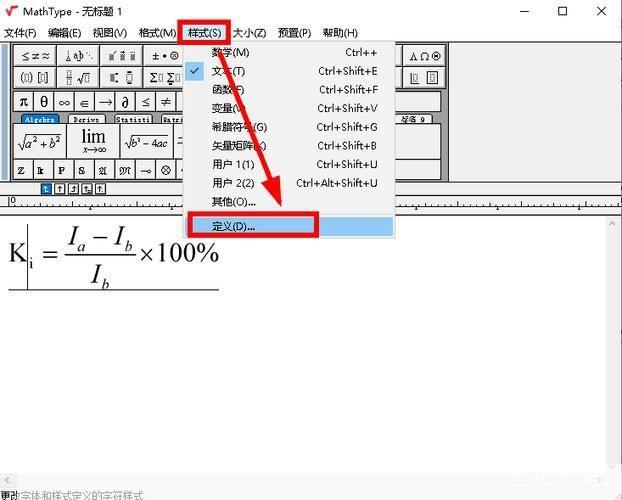Switch to the Algebra tab
The image size is (622, 500).
tap(40, 119)
